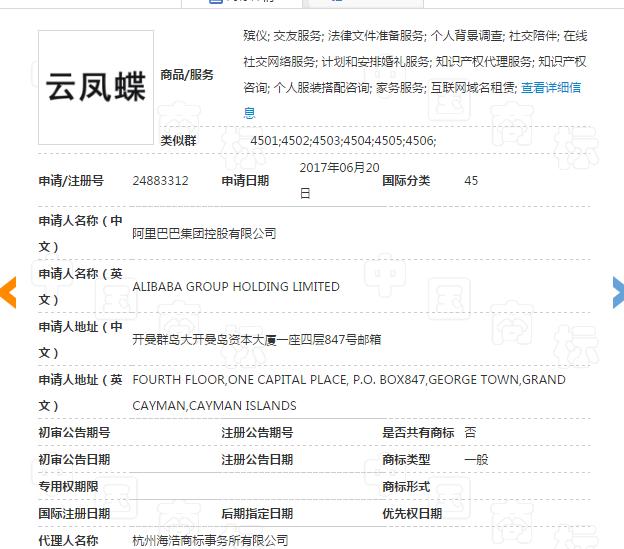The width and height of the screenshot is (624, 549).
Task: Click the applicant name 阿里巴巴集团控股有限公司
Action: pyautogui.click(x=204, y=233)
